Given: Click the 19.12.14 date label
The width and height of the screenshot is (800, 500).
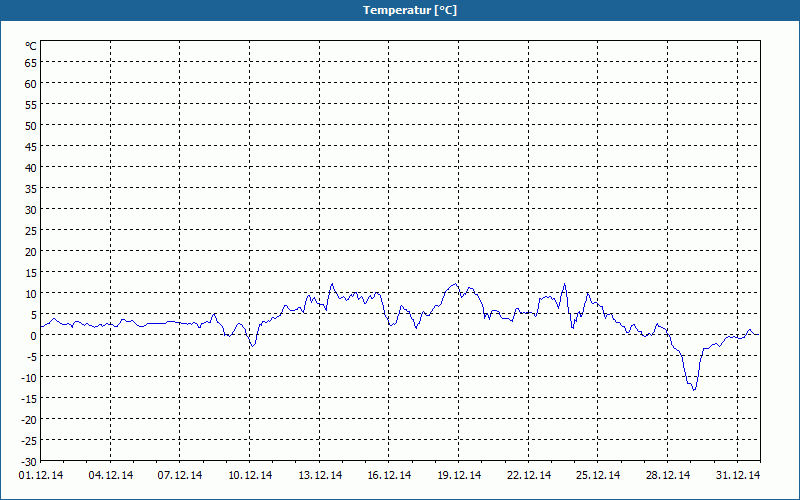Looking at the screenshot, I should (459, 475).
